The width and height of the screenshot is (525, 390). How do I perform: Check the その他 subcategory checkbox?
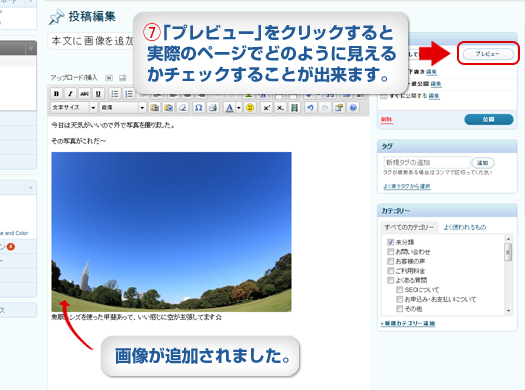pyautogui.click(x=399, y=309)
